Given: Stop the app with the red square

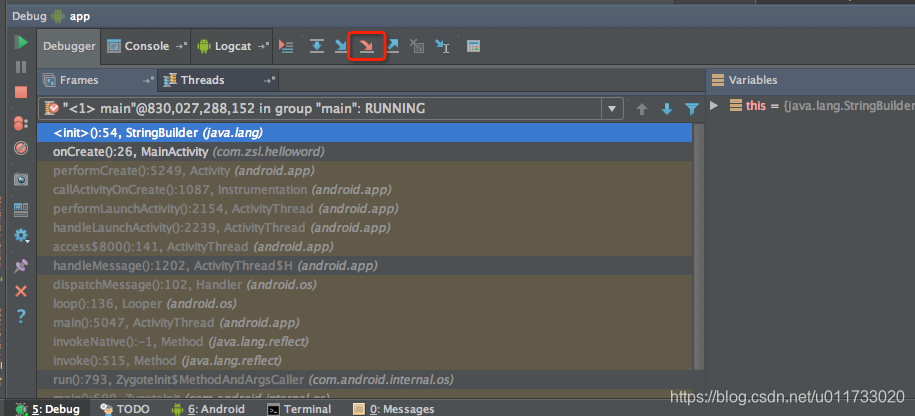Looking at the screenshot, I should click(x=21, y=92).
